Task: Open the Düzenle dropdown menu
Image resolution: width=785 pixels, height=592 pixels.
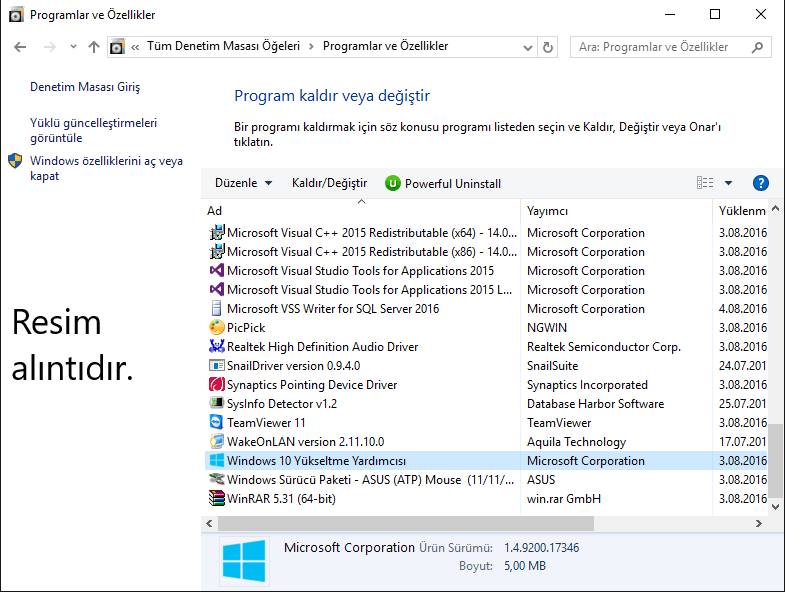Action: pos(243,183)
